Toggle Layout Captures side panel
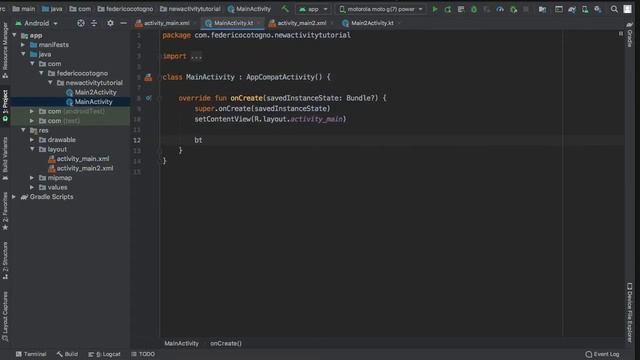The image size is (640, 360). tap(5, 316)
